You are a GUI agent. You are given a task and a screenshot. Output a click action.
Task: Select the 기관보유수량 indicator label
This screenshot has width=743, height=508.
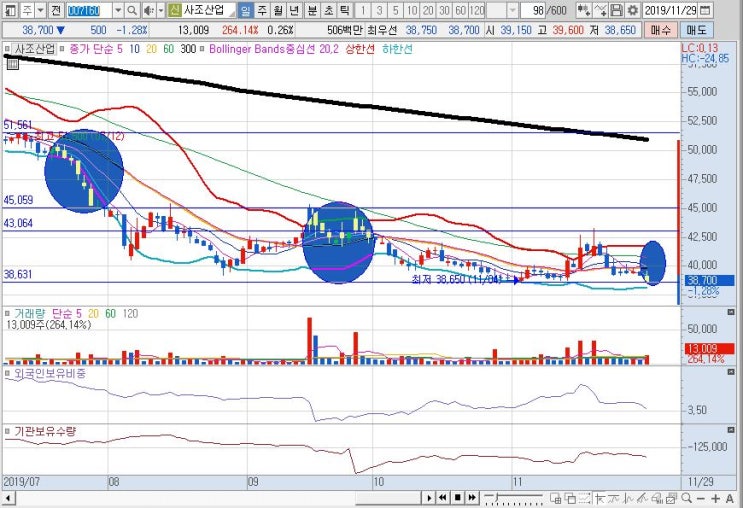click(x=45, y=431)
